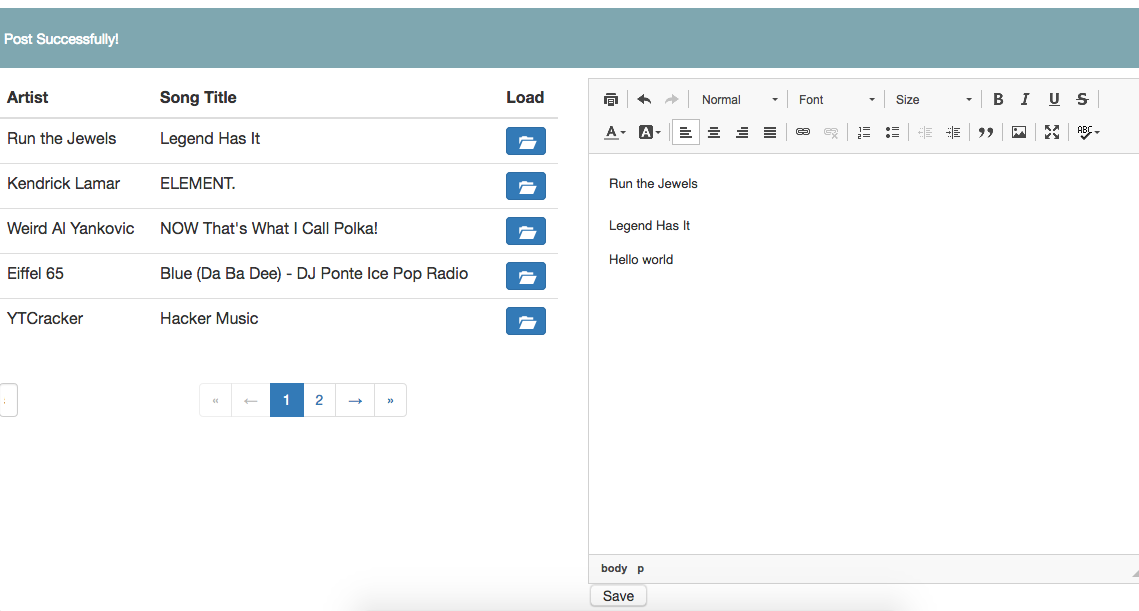Undo the last edit

644,100
